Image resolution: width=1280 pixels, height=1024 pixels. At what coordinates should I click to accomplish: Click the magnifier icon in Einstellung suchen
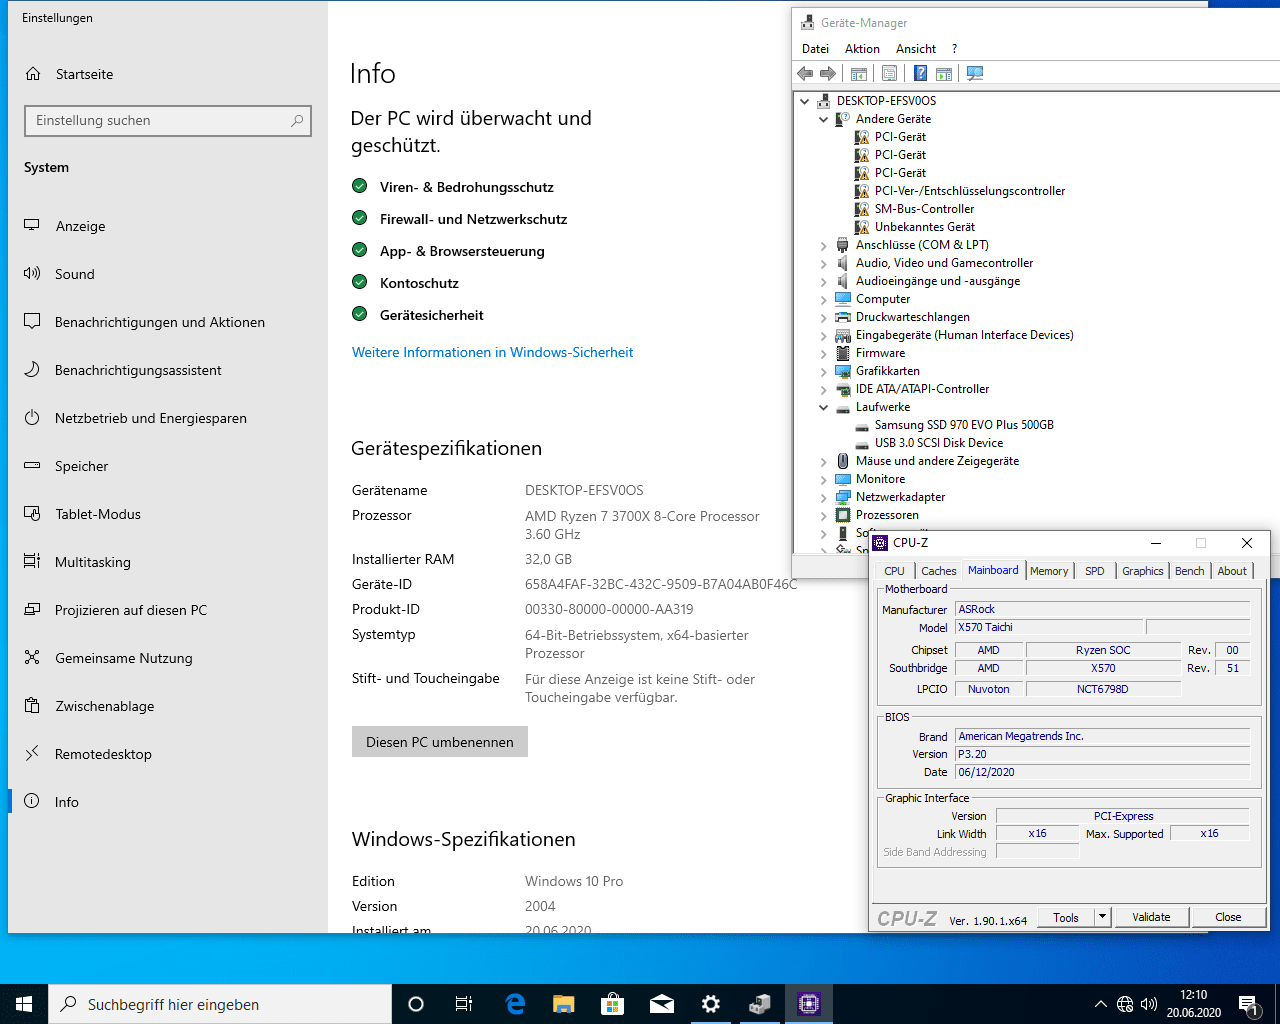coord(297,120)
